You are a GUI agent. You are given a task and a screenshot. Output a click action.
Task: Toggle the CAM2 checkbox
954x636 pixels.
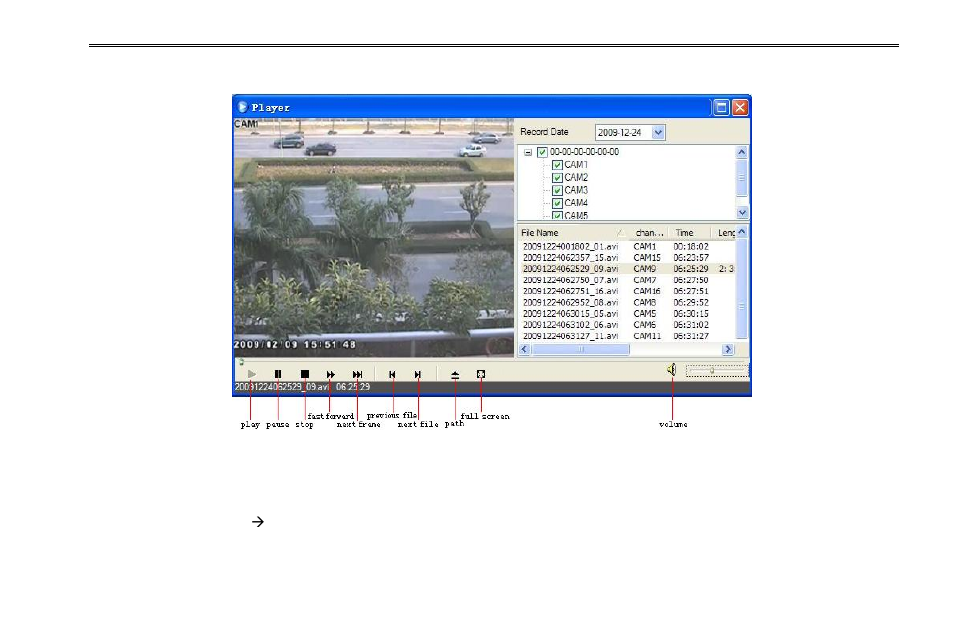(x=557, y=178)
